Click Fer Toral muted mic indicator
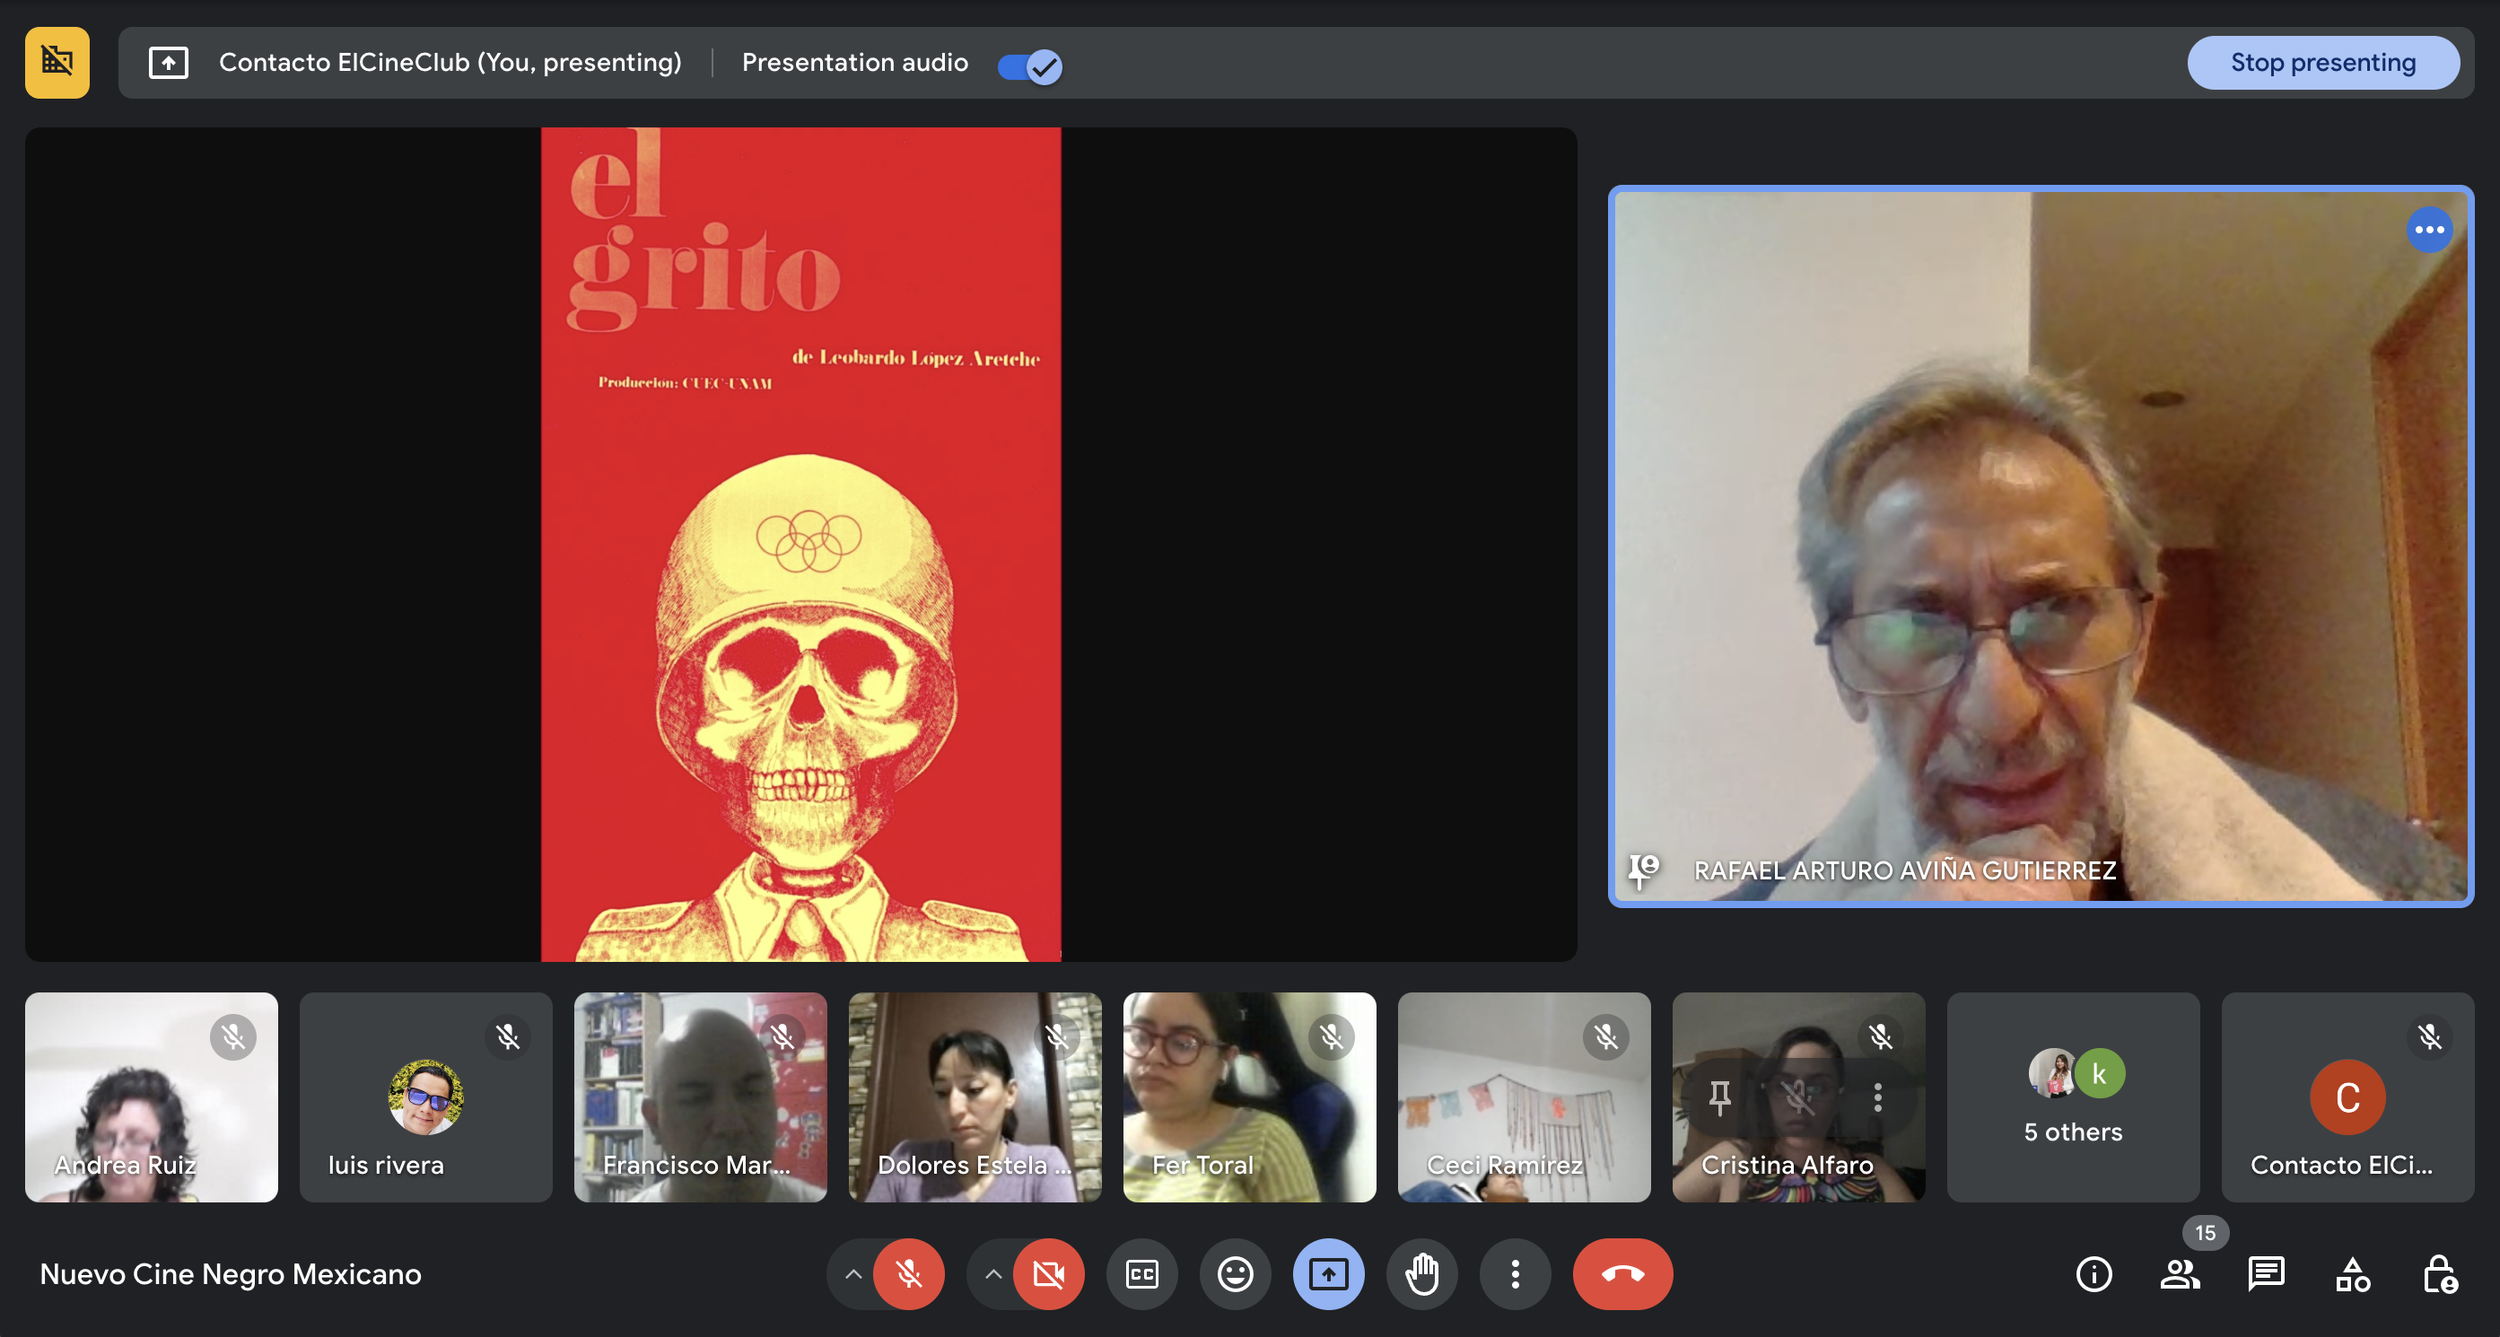Screen dimensions: 2500x1337 click(1332, 1037)
